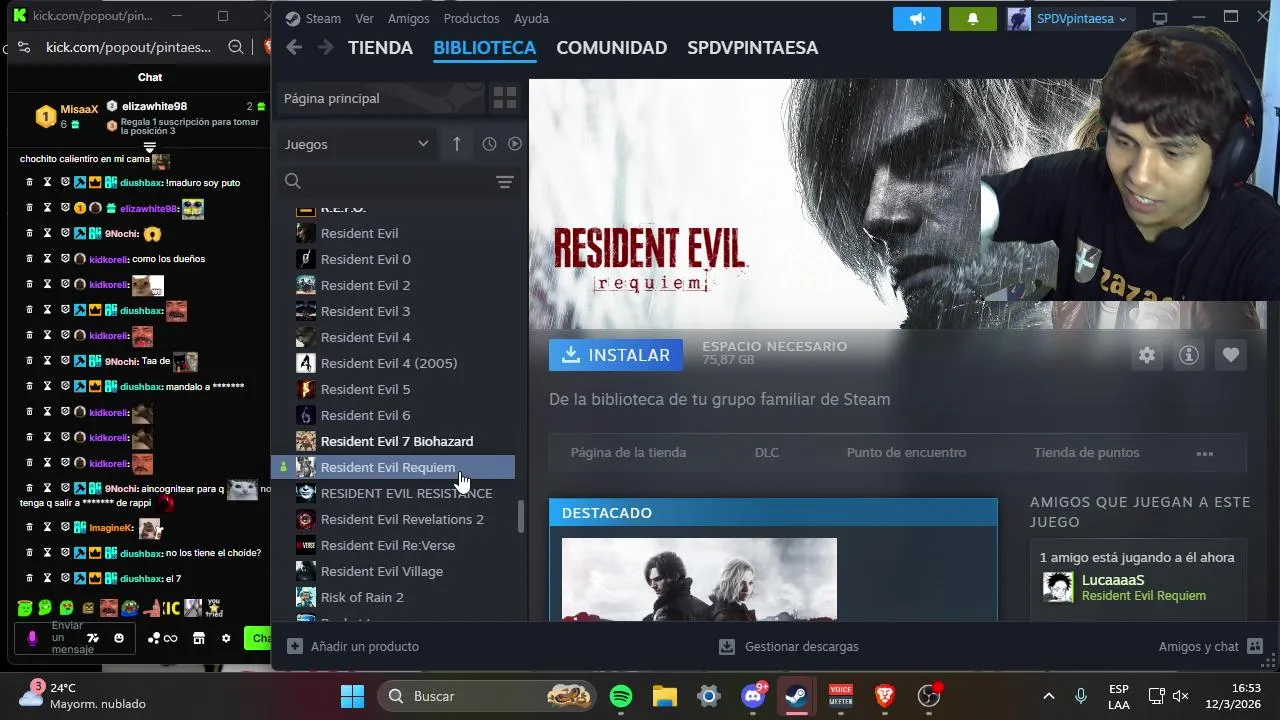This screenshot has width=1280, height=720.
Task: Open the Productos menu
Action: coord(471,18)
